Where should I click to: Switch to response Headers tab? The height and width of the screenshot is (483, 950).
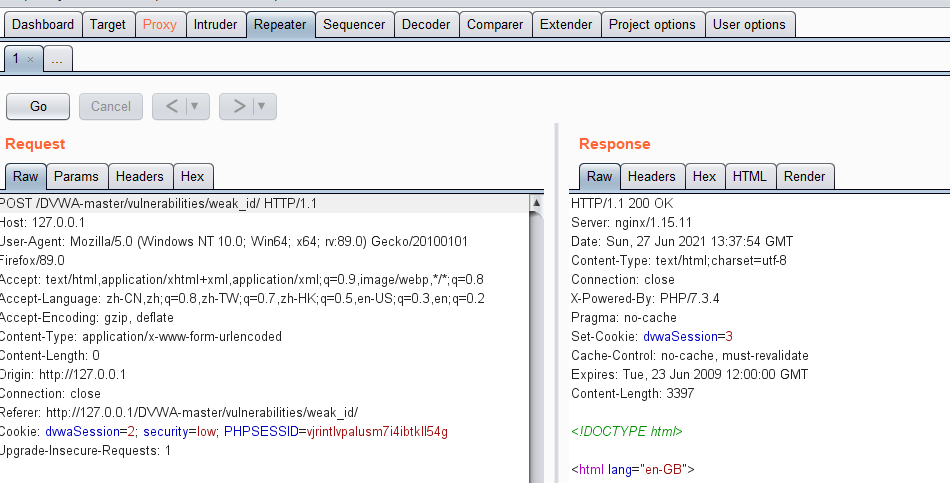(651, 177)
